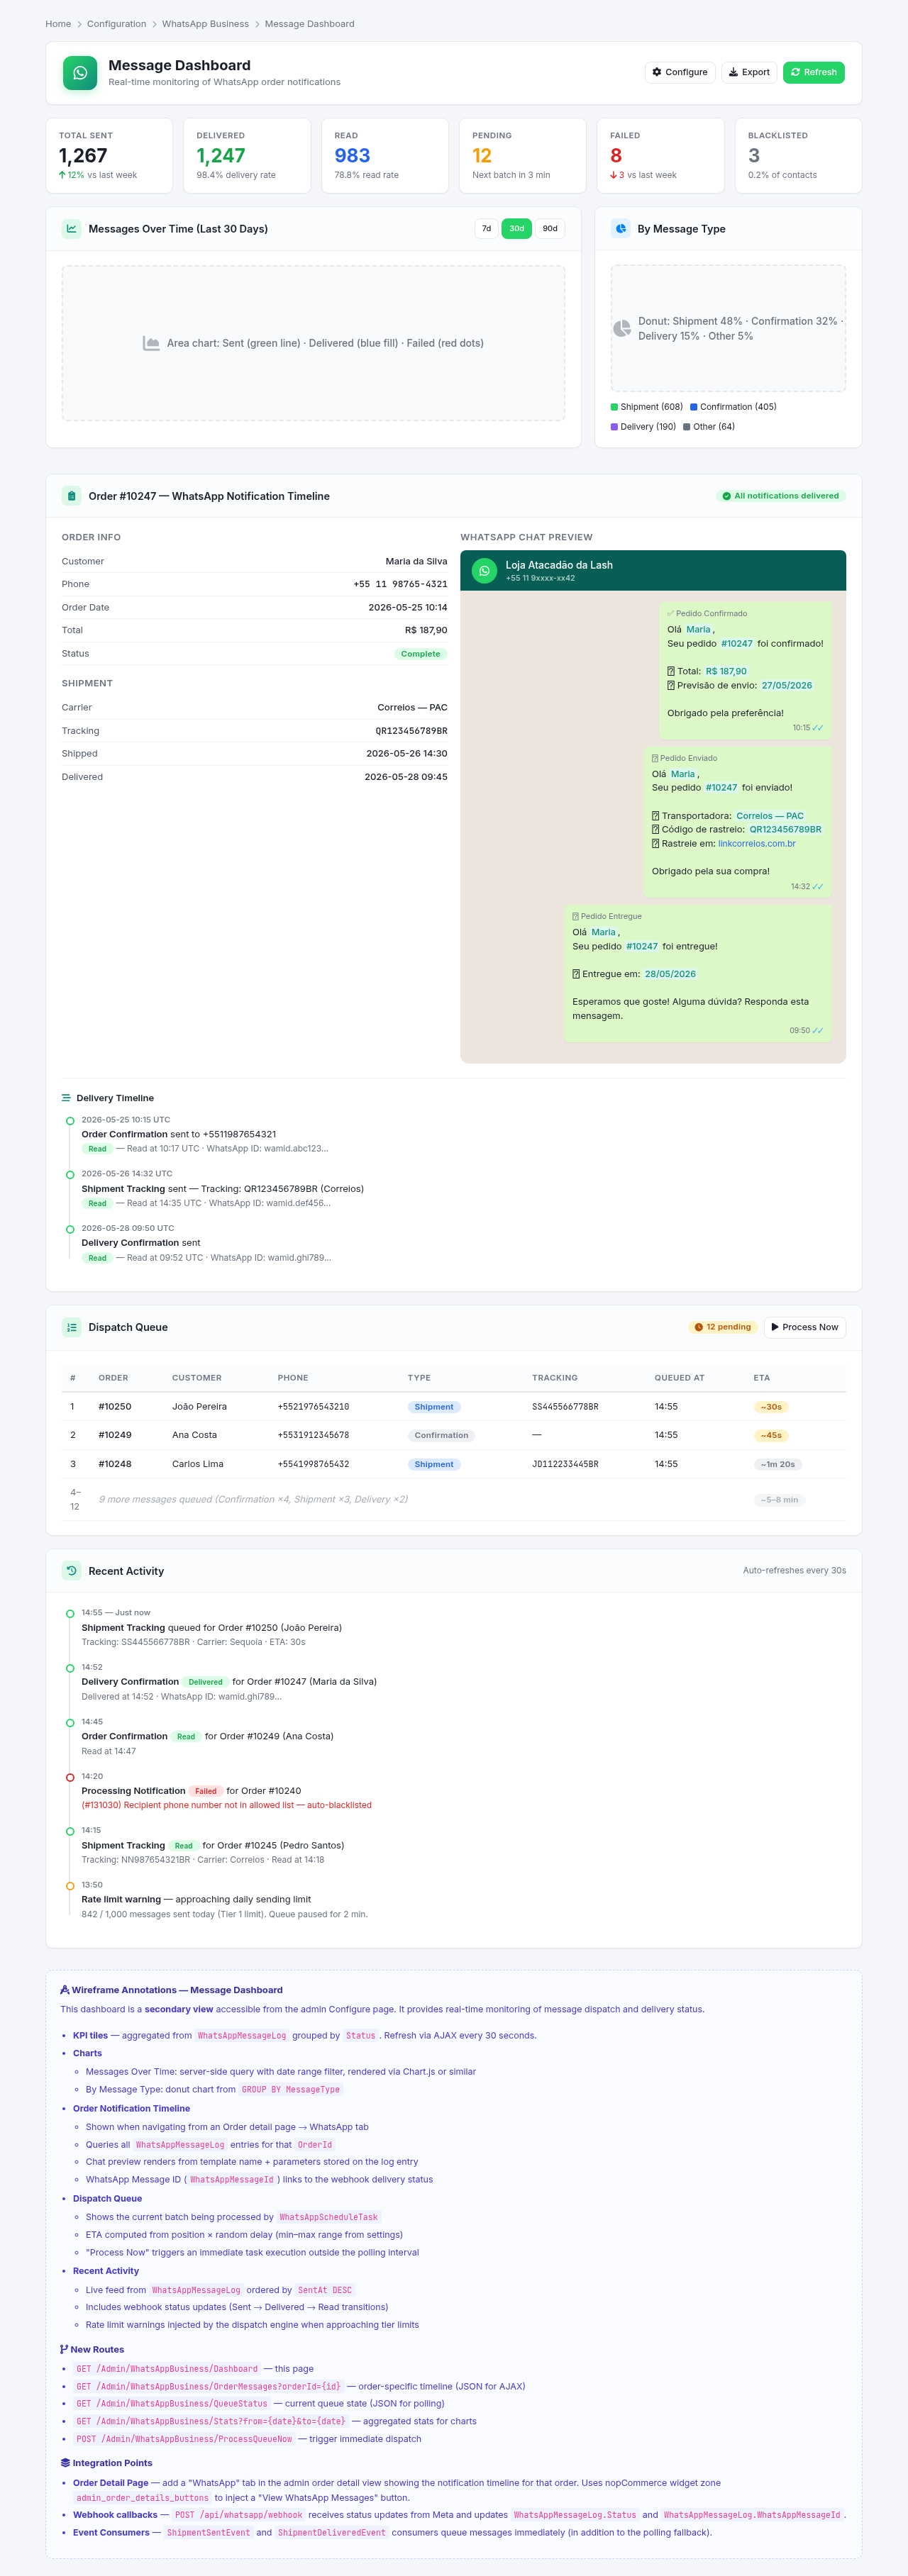Open the linkcorreios.com.br tracking link
908x2576 pixels.
click(757, 844)
